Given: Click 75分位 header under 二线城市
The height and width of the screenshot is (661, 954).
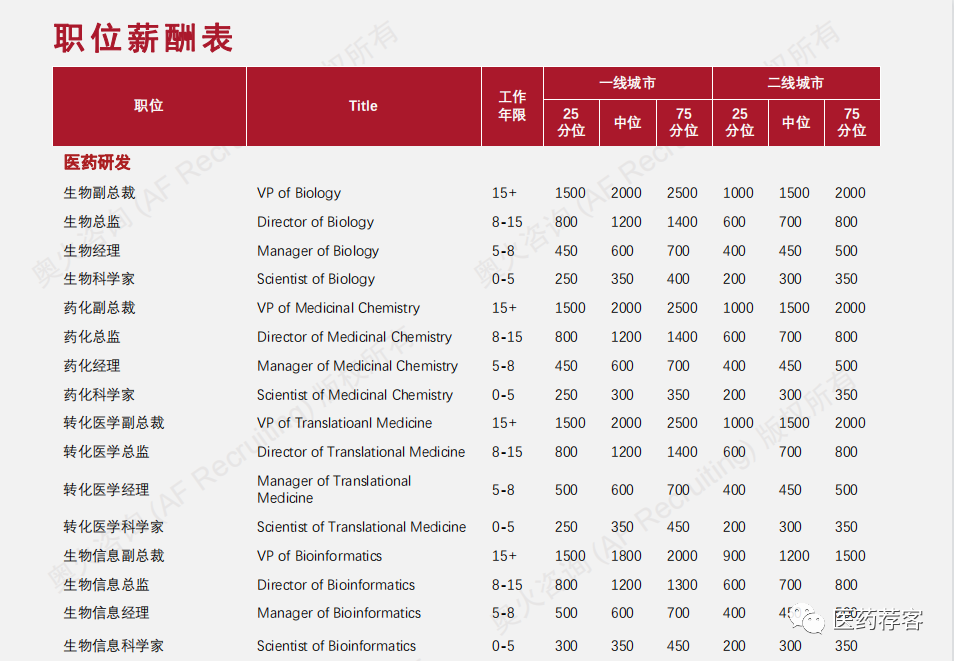Looking at the screenshot, I should coord(852,122).
